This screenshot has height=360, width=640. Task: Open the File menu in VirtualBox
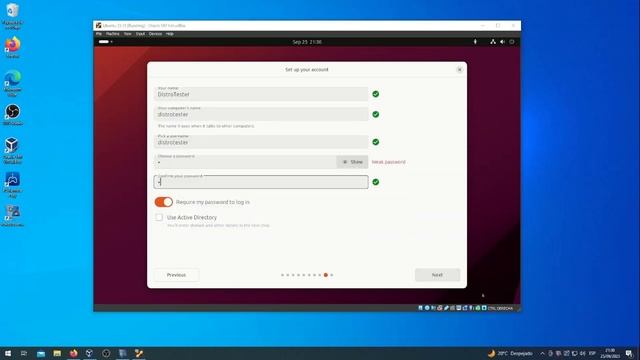click(x=99, y=34)
